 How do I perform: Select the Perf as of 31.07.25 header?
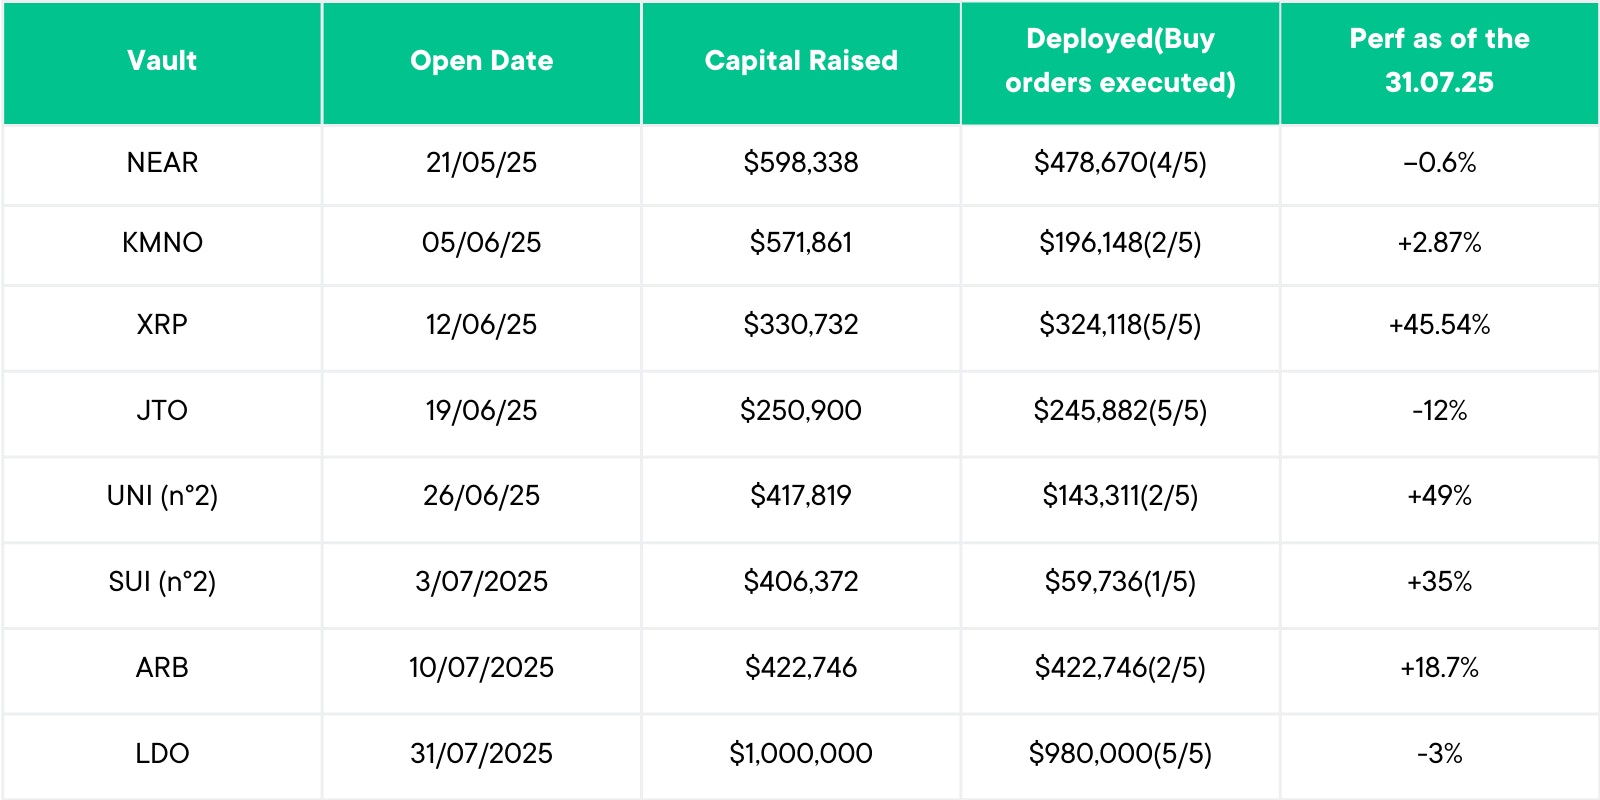(1439, 61)
